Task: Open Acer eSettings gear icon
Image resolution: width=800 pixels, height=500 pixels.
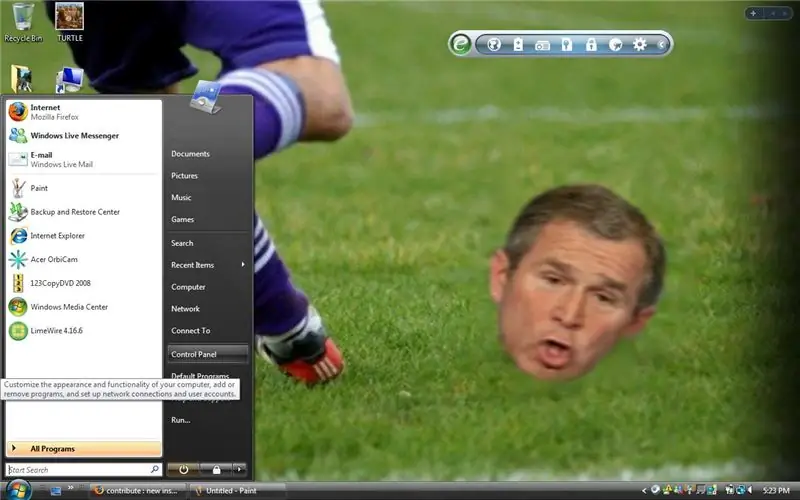Action: pyautogui.click(x=640, y=44)
